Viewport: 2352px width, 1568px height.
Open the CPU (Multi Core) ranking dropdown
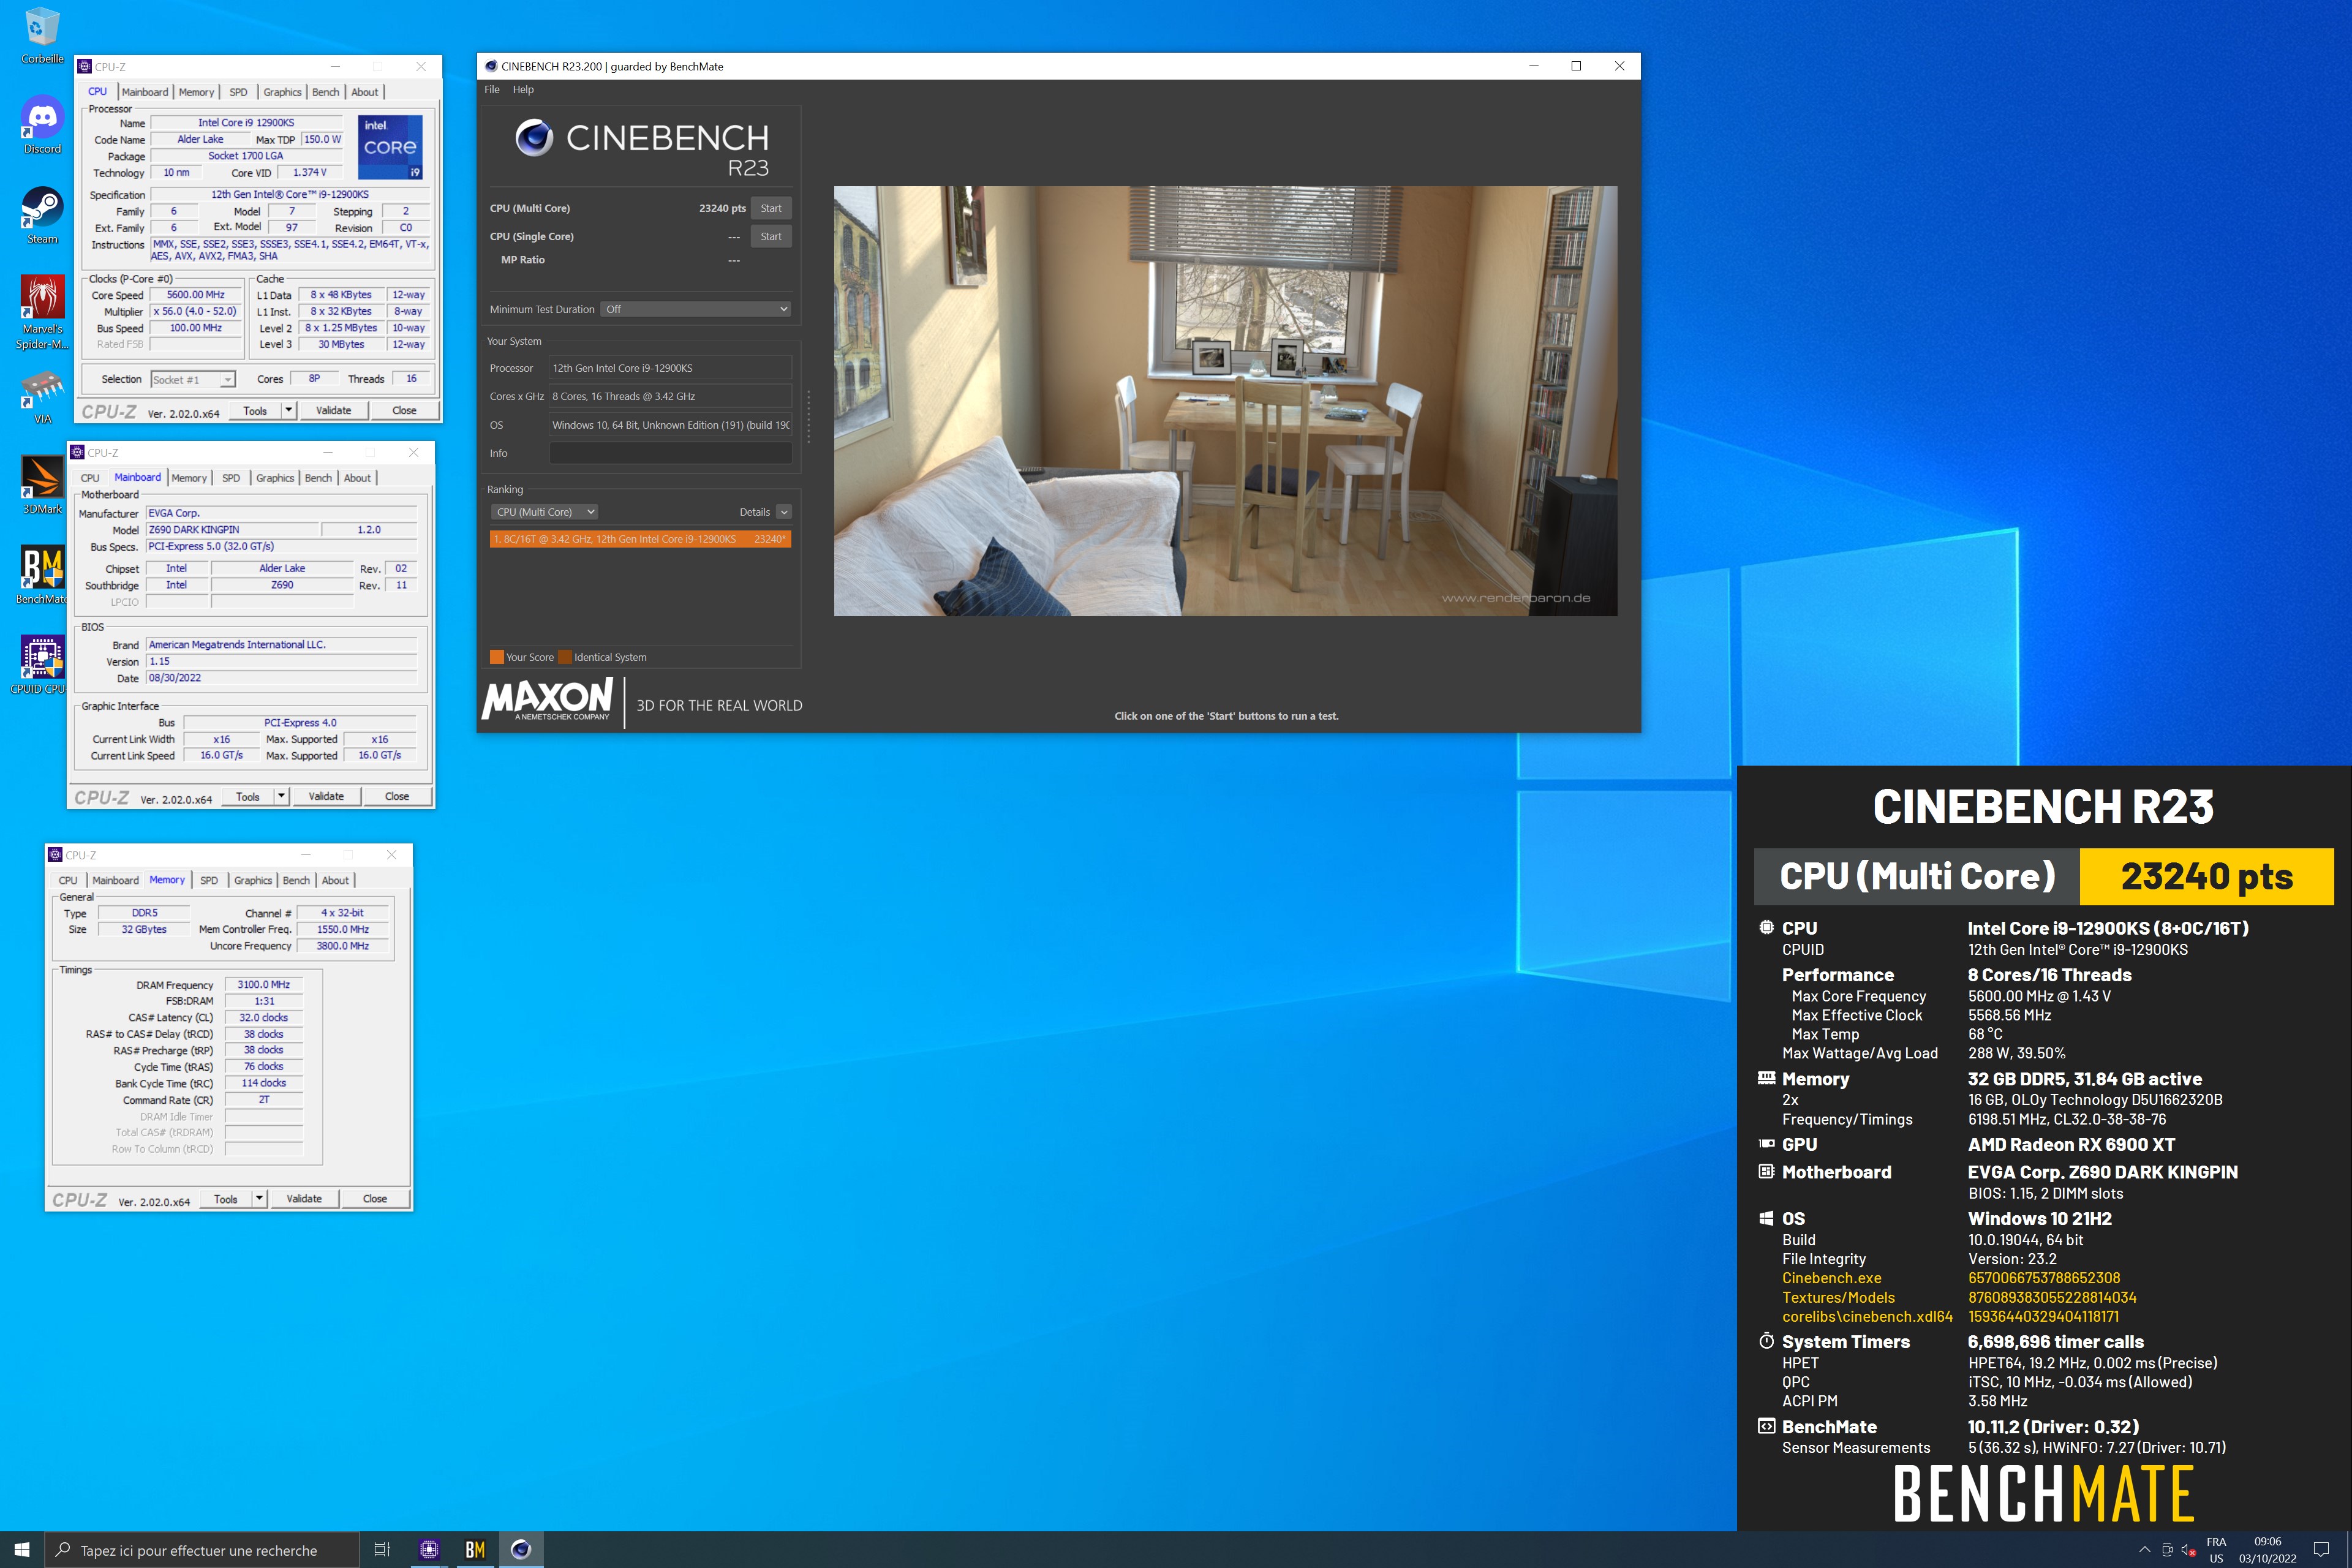coord(544,512)
